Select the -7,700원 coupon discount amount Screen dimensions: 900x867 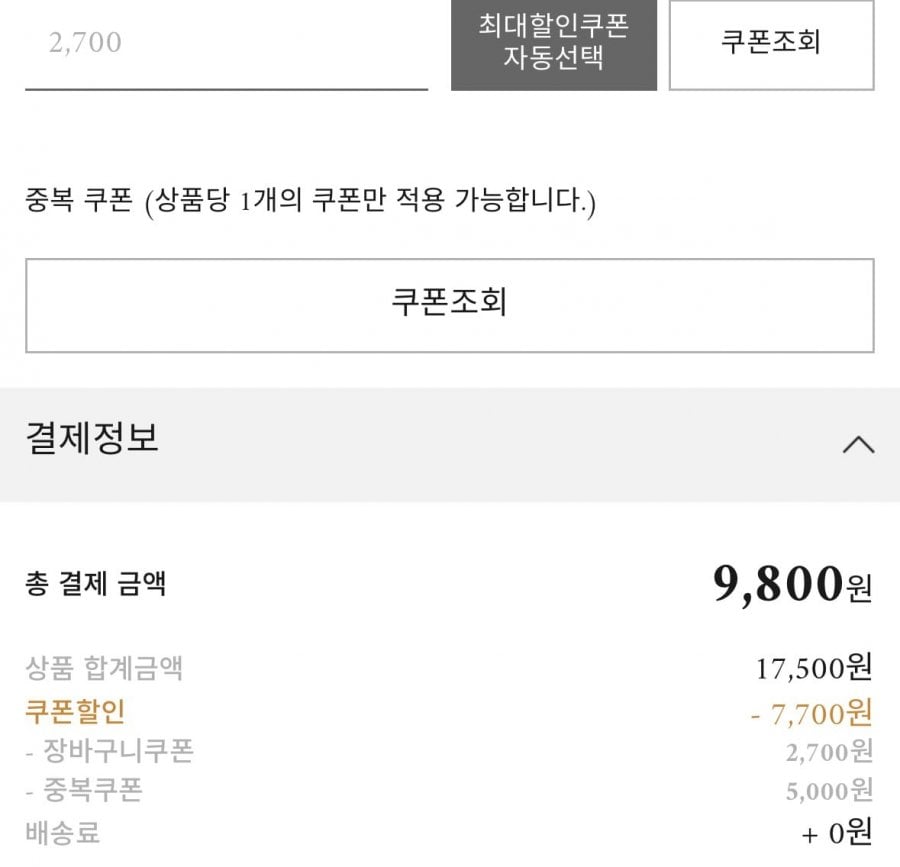tap(810, 713)
